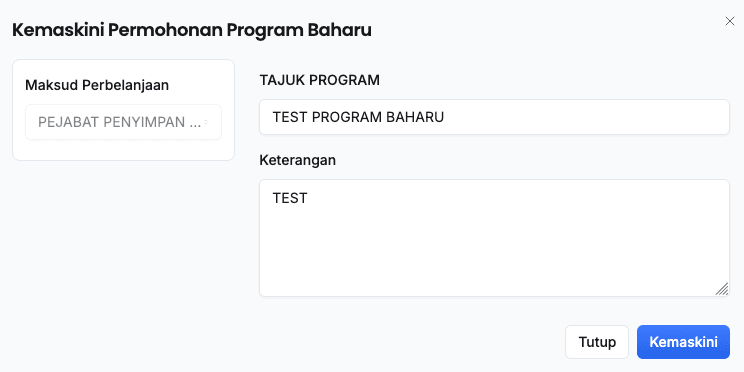
Task: Open the Maksud Perbelanjaan dropdown
Action: (123, 122)
